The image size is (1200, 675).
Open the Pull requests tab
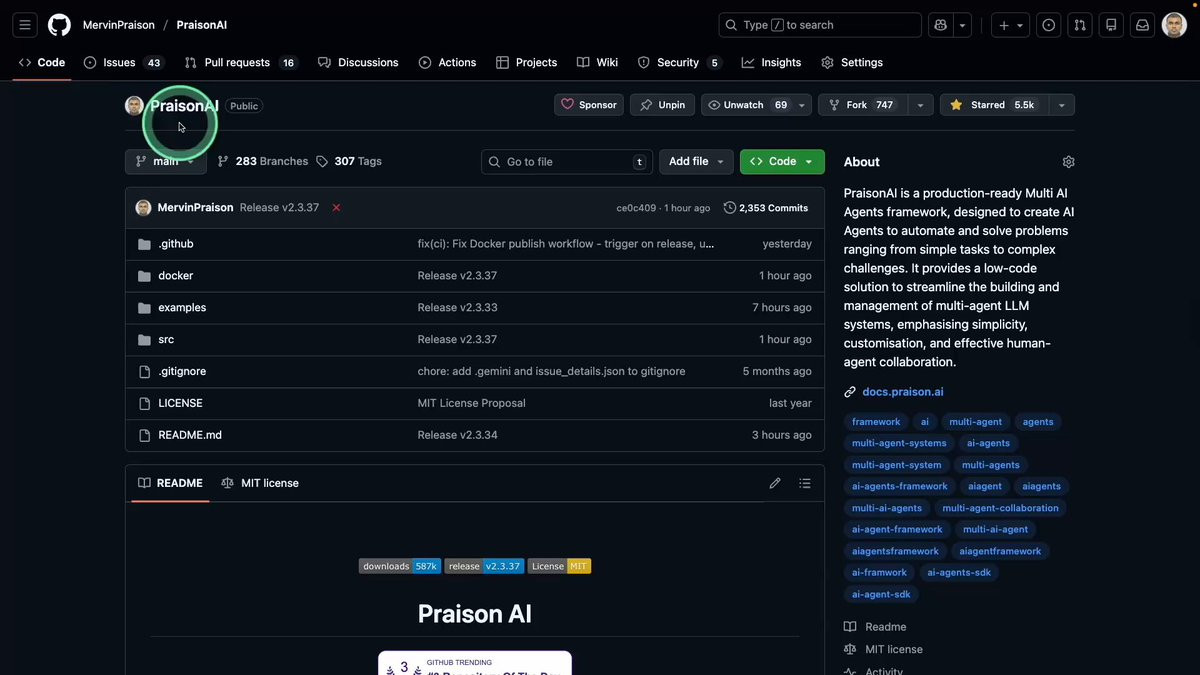click(241, 62)
